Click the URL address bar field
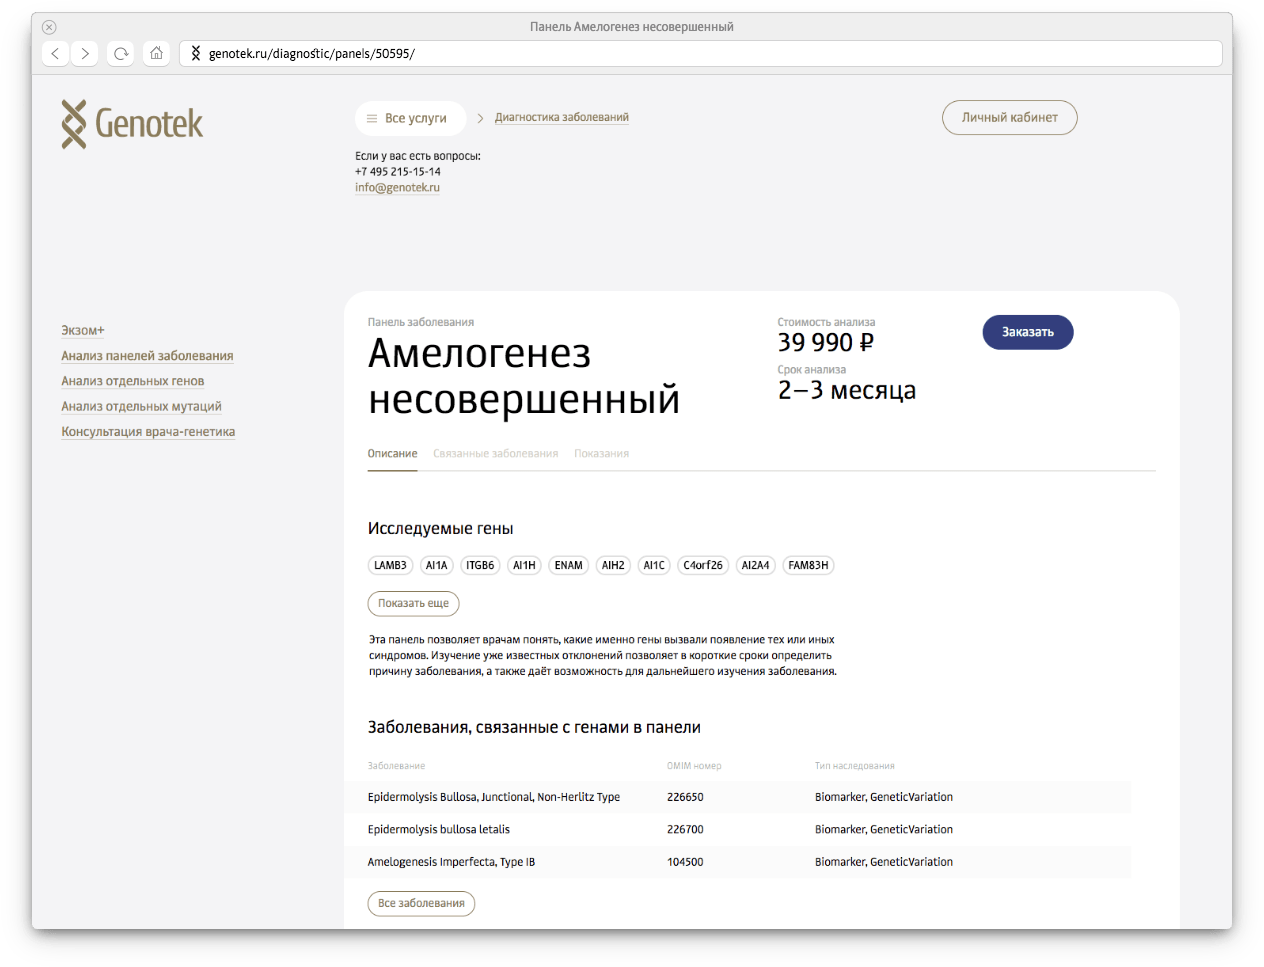1264x967 pixels. pos(700,53)
